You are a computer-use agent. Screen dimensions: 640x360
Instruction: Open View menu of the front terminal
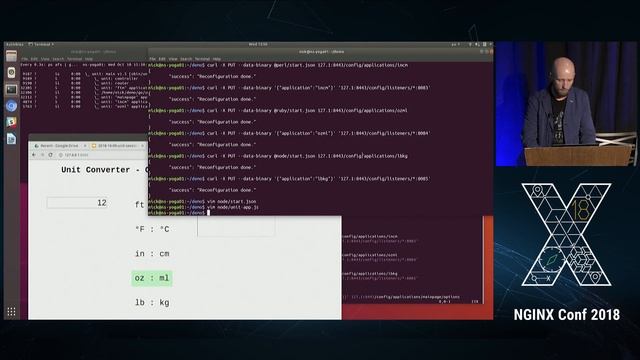click(x=173, y=59)
